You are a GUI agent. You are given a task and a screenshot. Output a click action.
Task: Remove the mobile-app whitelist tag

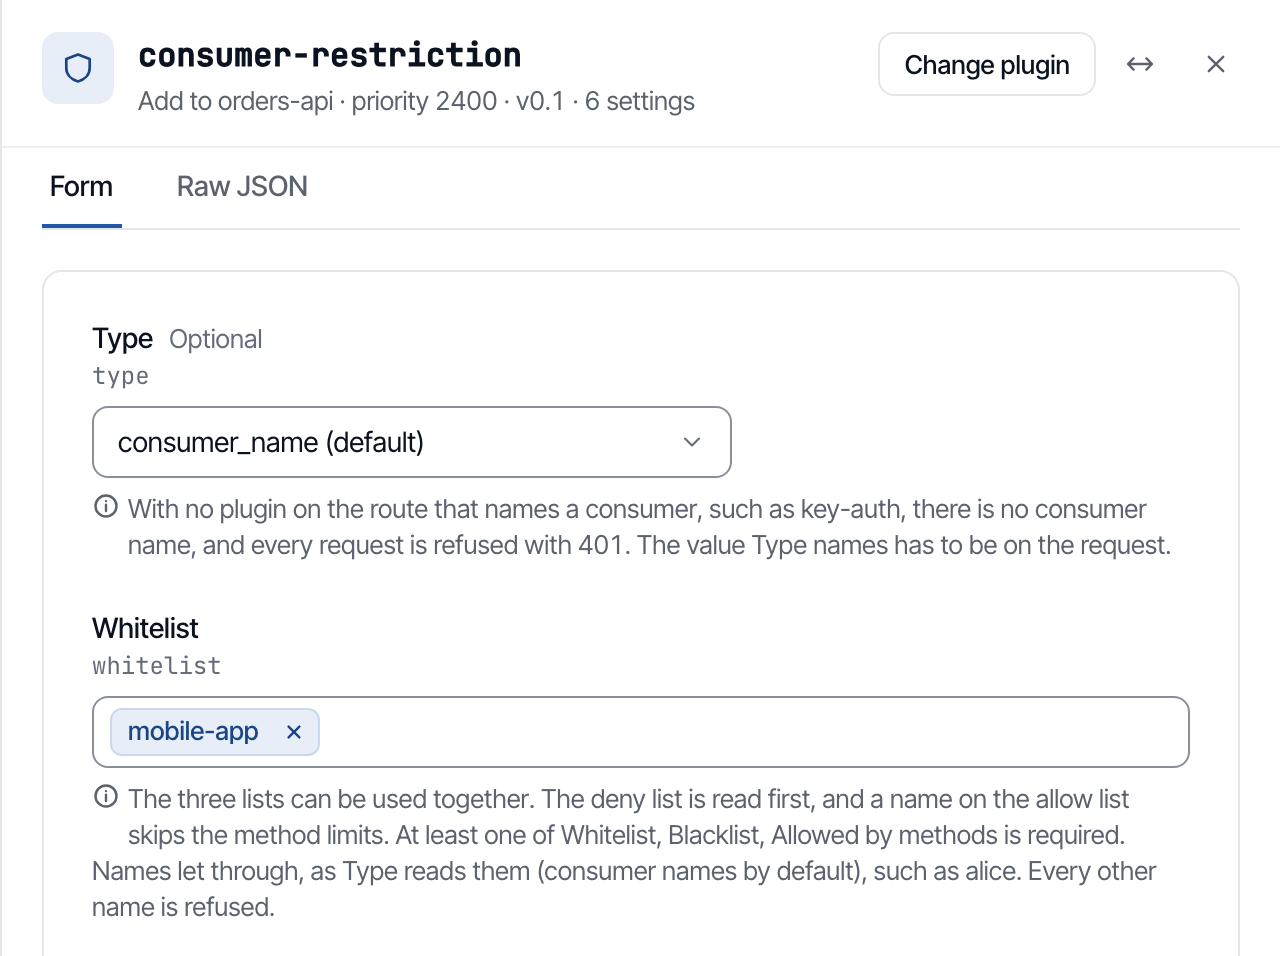coord(294,732)
